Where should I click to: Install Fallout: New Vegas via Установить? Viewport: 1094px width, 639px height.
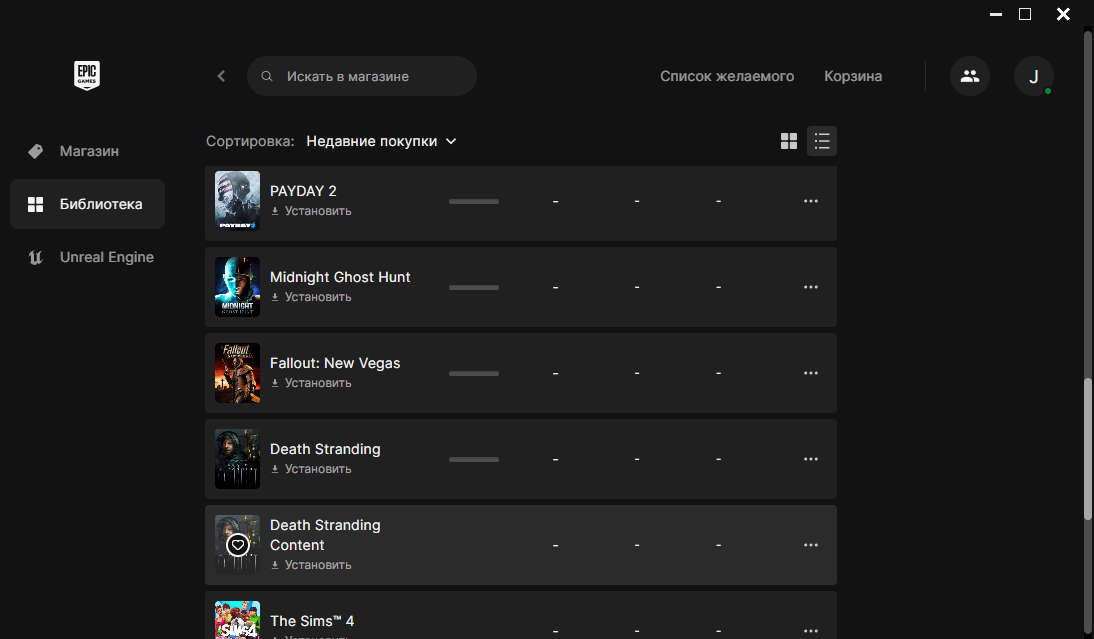[x=311, y=383]
